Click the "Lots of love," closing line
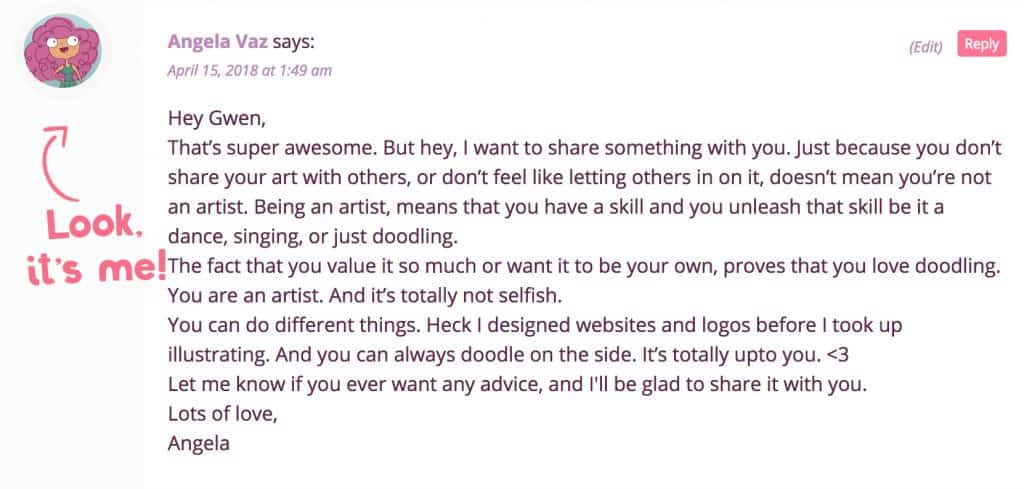 [223, 415]
